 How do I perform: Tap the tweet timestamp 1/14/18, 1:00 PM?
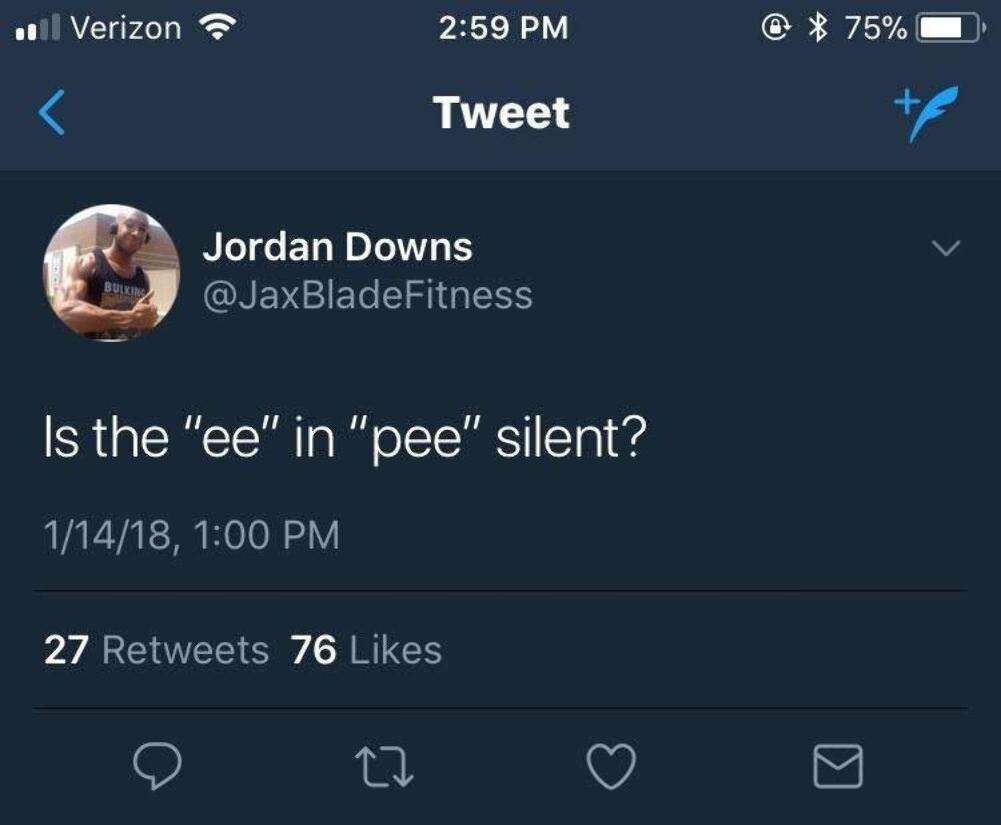coord(191,535)
